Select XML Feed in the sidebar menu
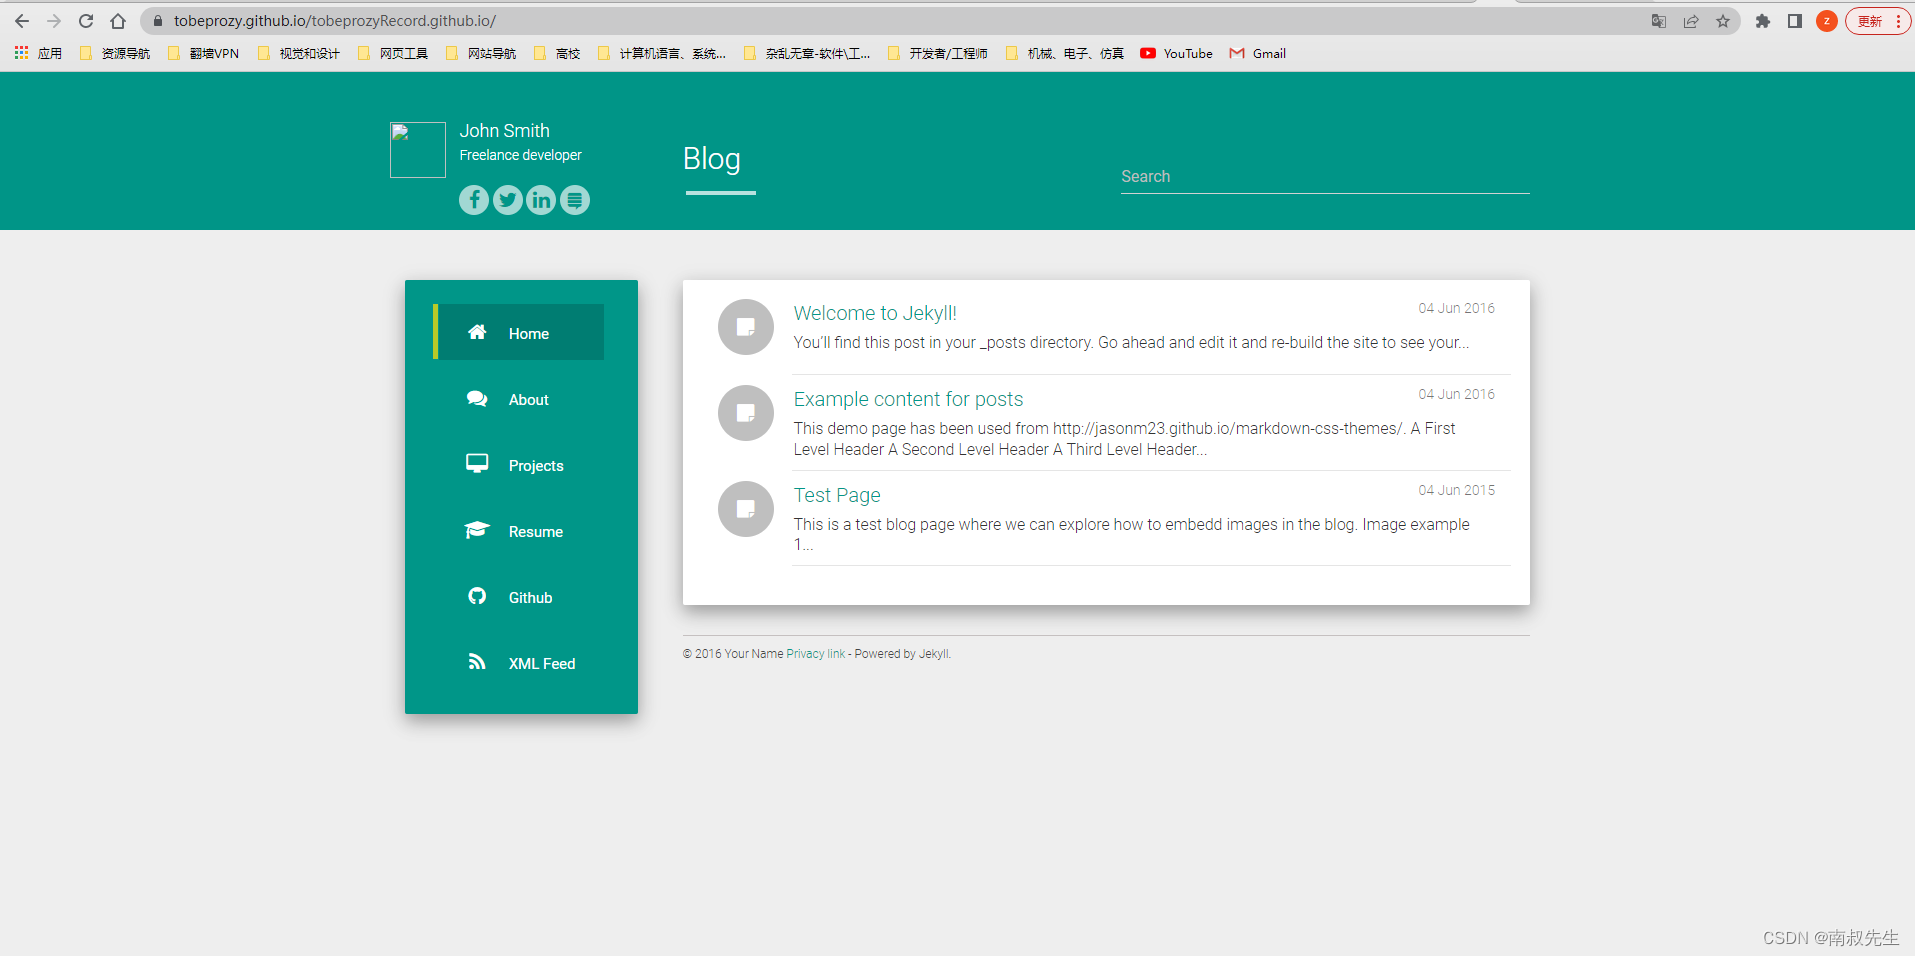The width and height of the screenshot is (1915, 956). coord(519,663)
